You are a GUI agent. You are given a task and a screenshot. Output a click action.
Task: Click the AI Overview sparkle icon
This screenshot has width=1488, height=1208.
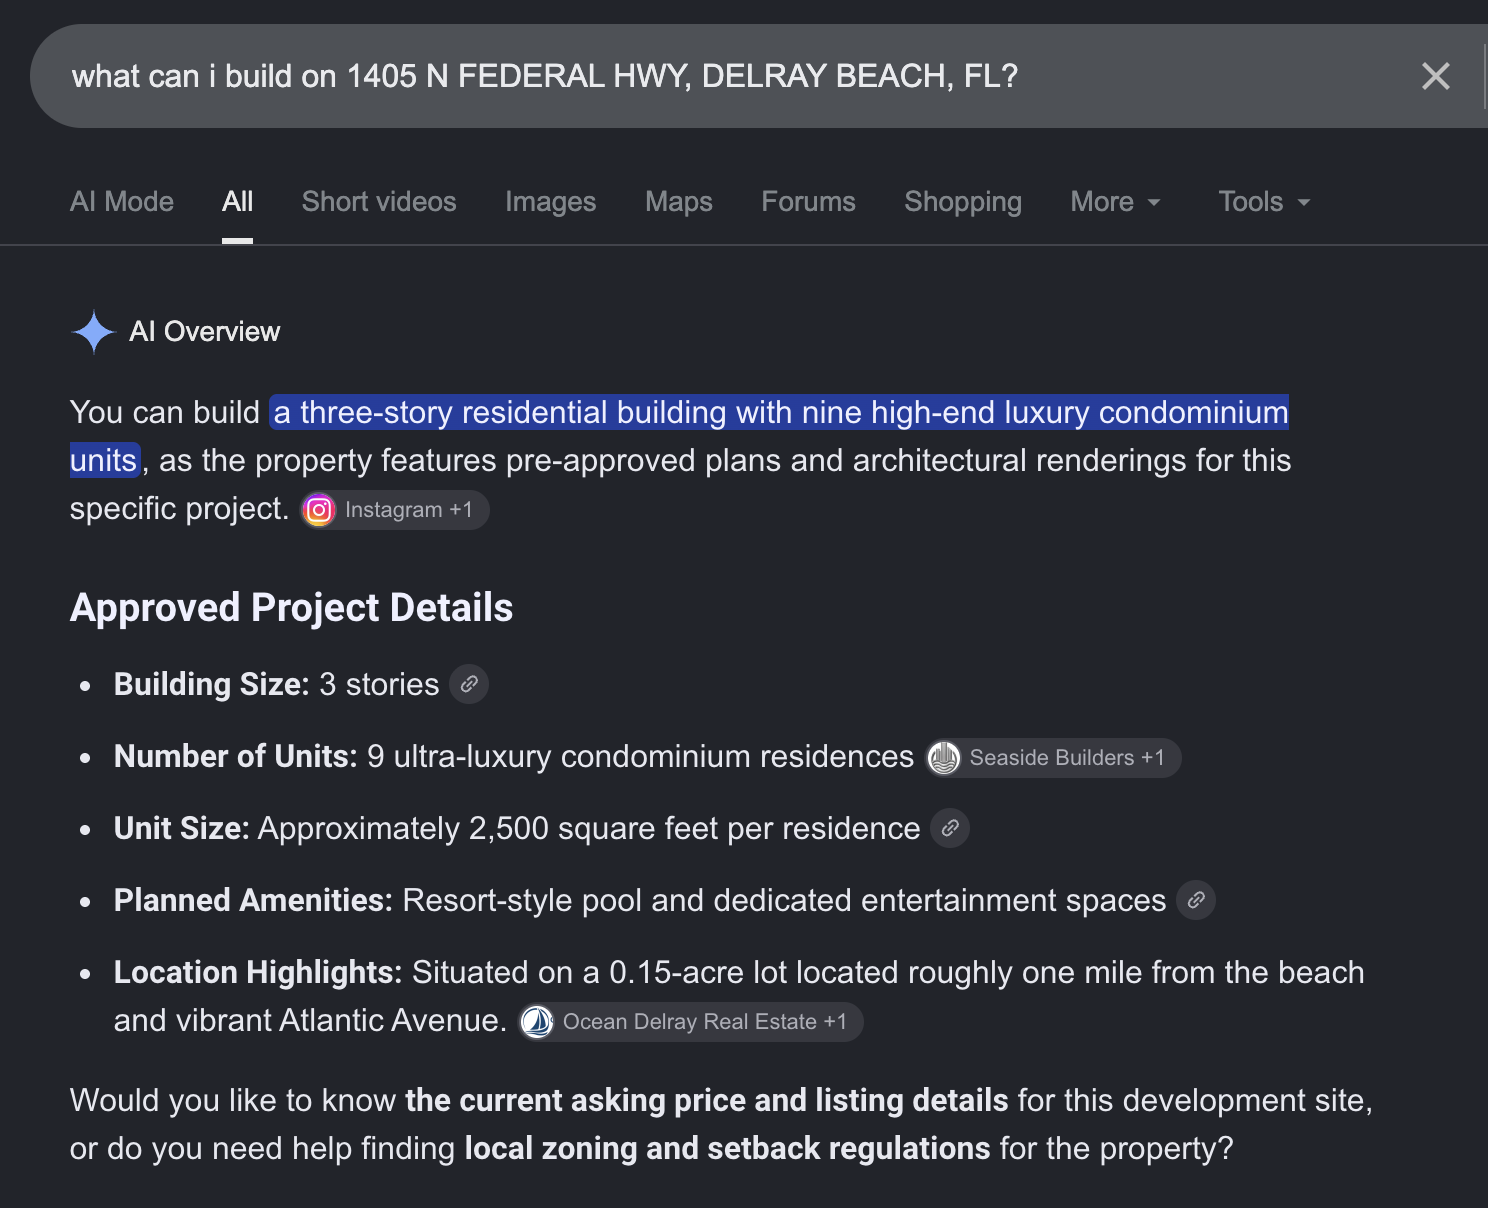pyautogui.click(x=94, y=332)
